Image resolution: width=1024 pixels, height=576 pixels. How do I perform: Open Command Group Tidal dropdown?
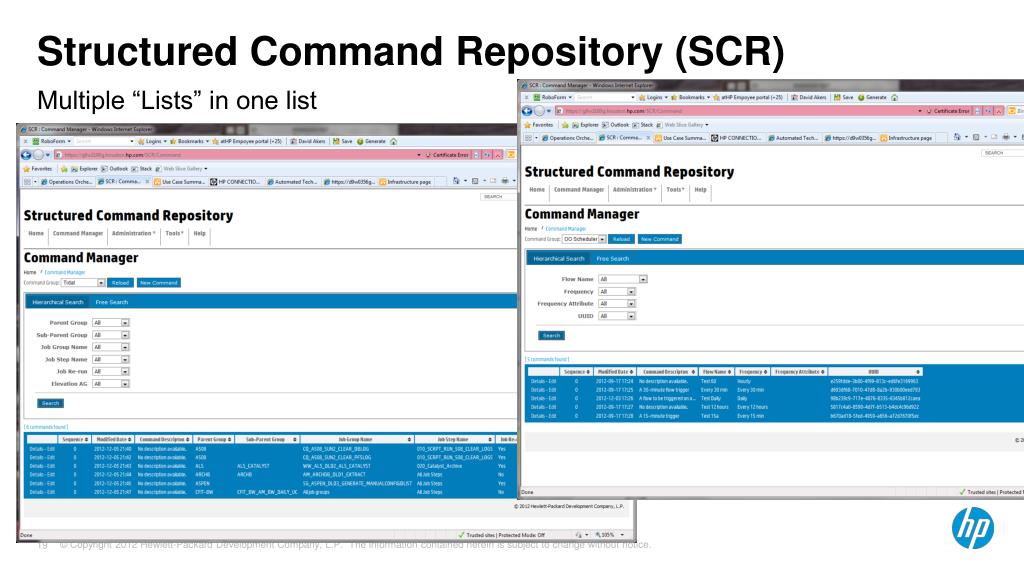pyautogui.click(x=83, y=283)
